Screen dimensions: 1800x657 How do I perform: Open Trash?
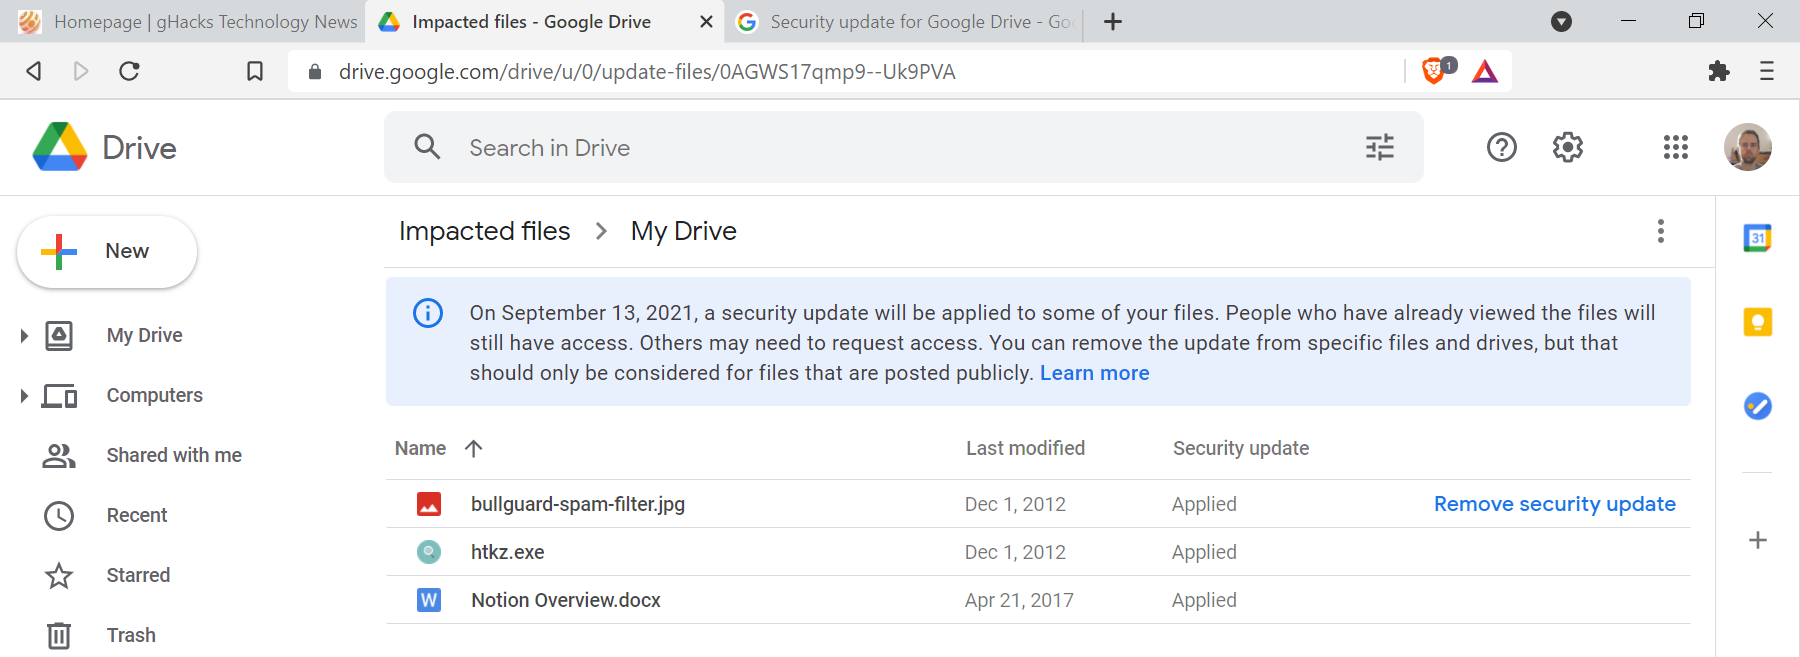[131, 635]
